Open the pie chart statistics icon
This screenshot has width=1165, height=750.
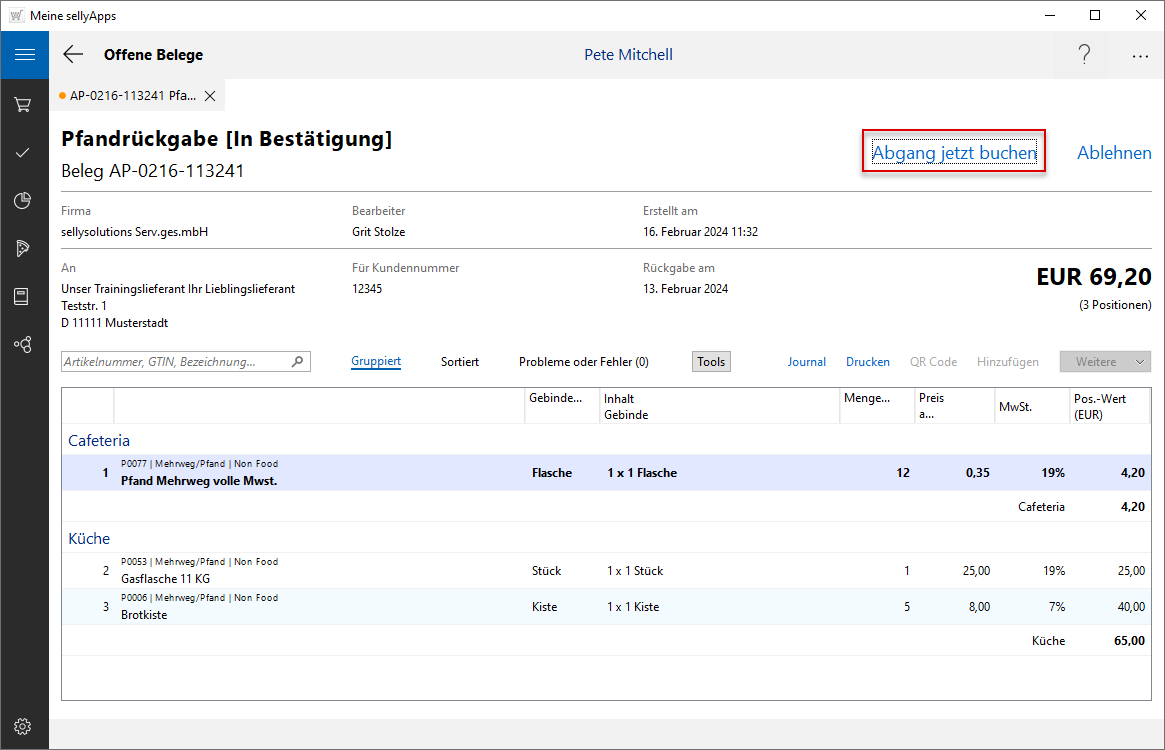click(x=24, y=201)
